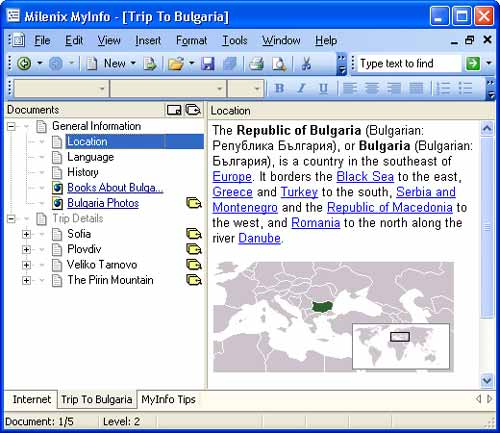Open the Format menu
The height and width of the screenshot is (433, 500).
[x=191, y=40]
